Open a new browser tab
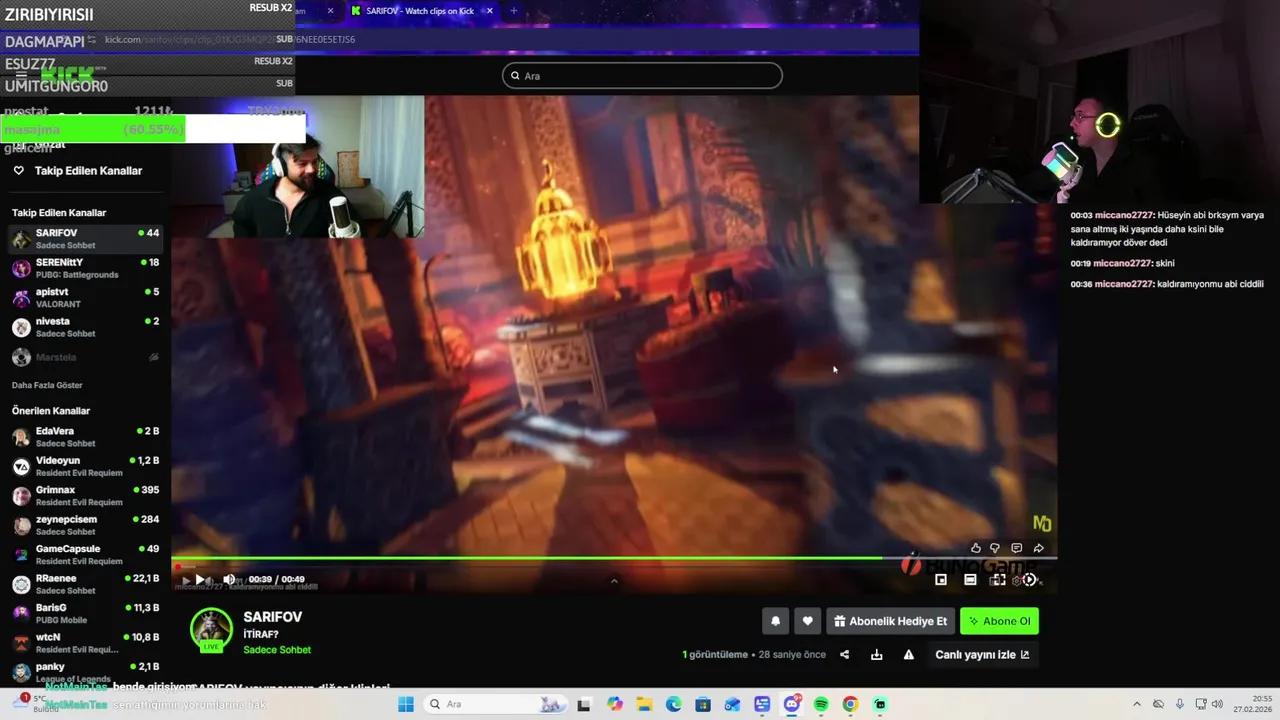The width and height of the screenshot is (1280, 720). [x=514, y=11]
